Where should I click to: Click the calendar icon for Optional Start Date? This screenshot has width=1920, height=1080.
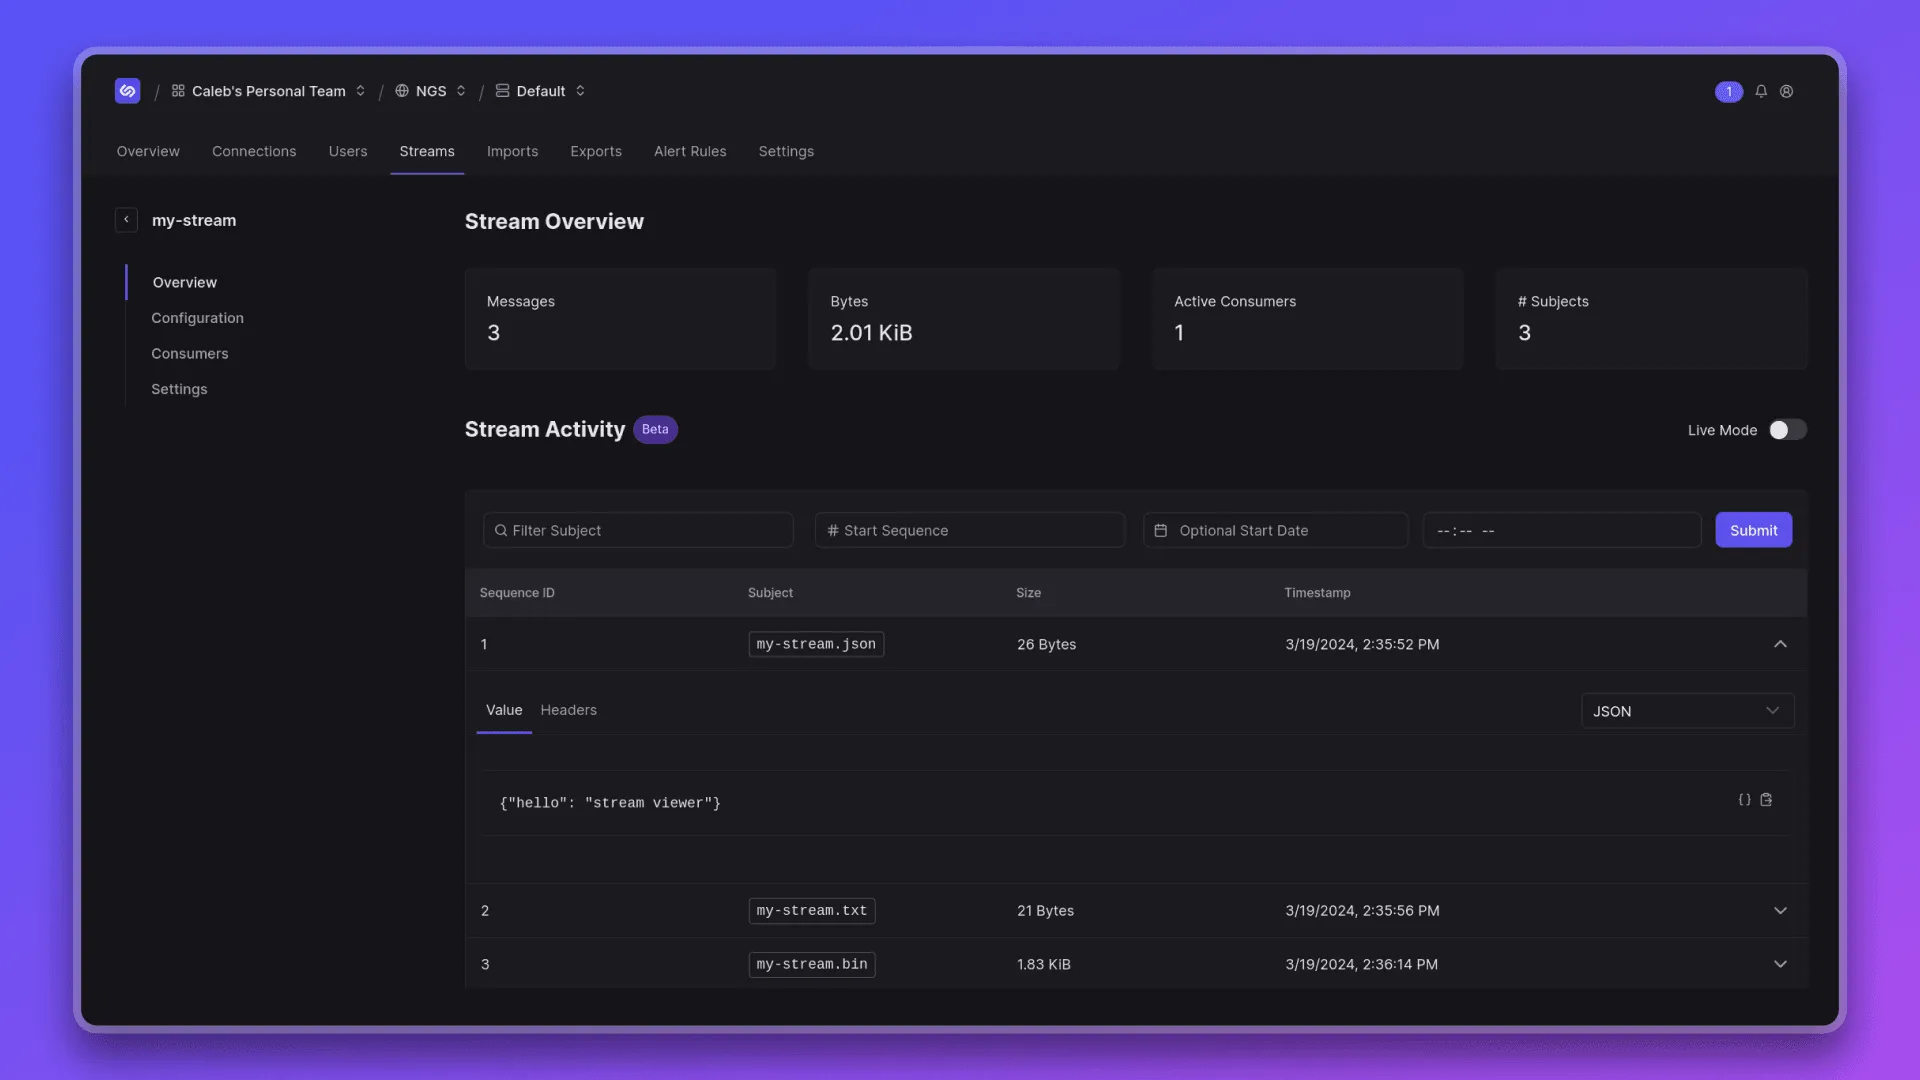point(1160,530)
